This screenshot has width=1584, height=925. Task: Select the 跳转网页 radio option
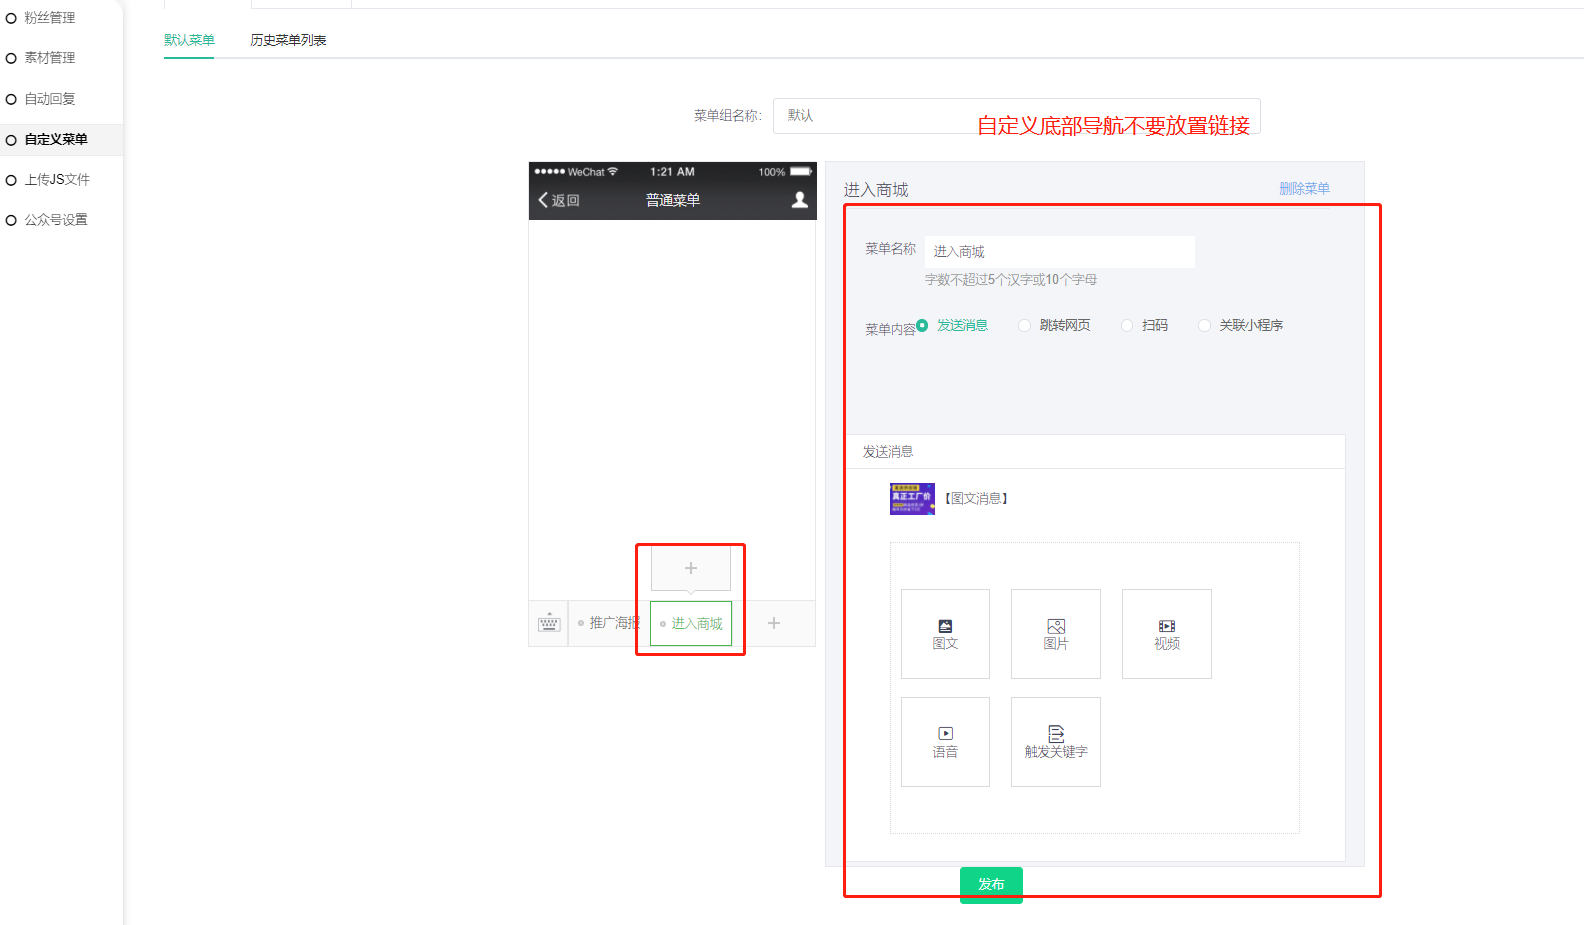click(1024, 325)
